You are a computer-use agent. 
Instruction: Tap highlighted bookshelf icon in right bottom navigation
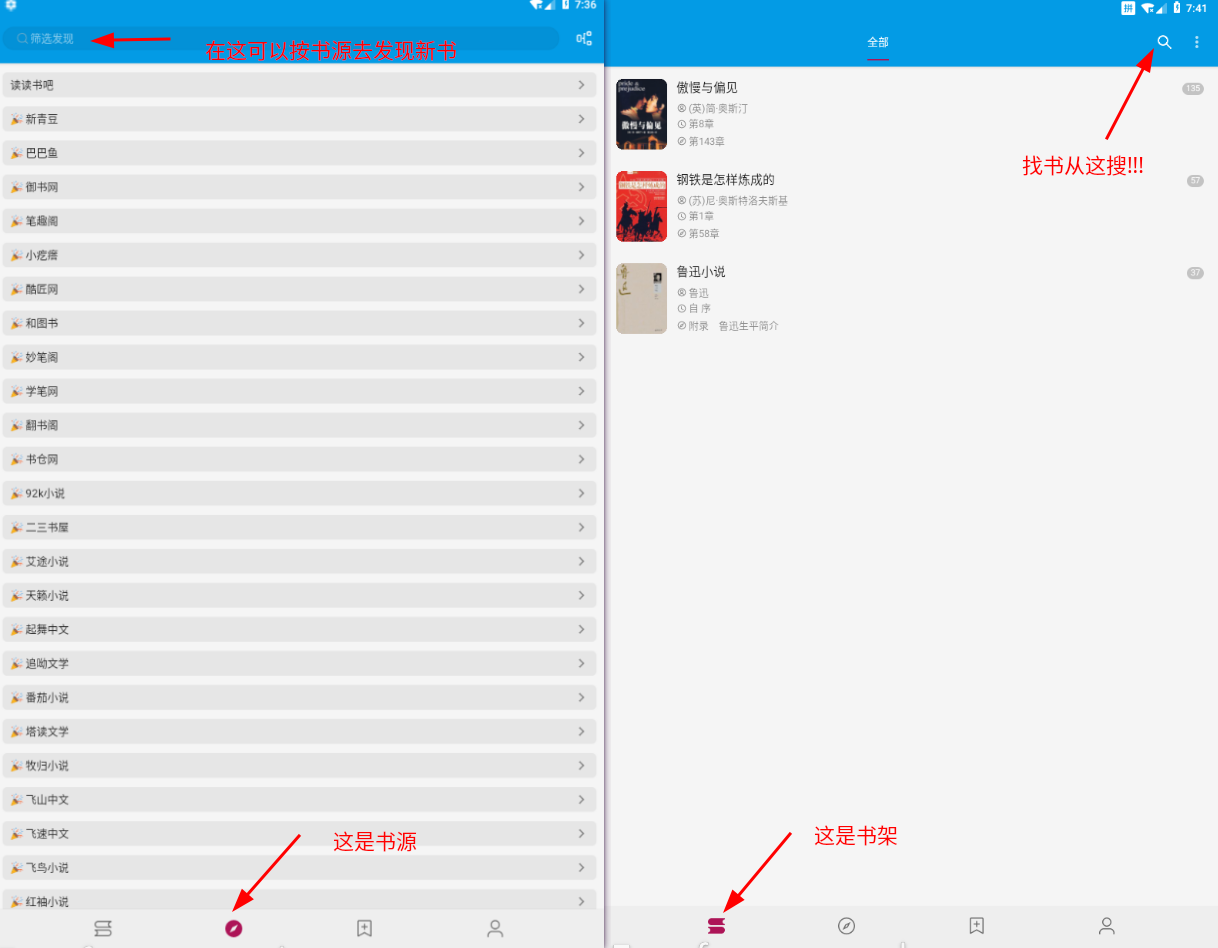click(716, 926)
